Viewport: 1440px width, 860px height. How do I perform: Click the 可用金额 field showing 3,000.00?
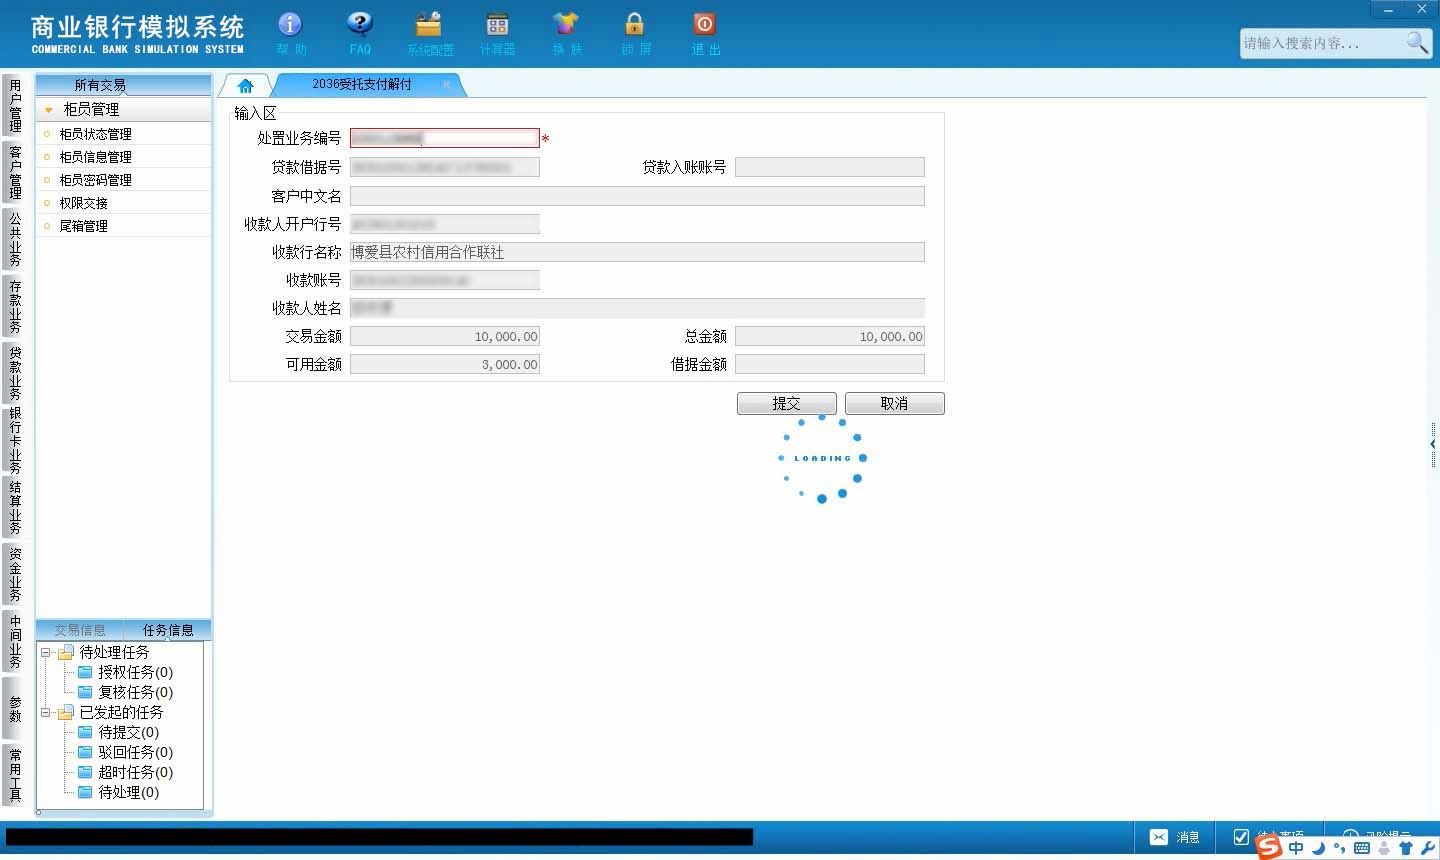(445, 364)
